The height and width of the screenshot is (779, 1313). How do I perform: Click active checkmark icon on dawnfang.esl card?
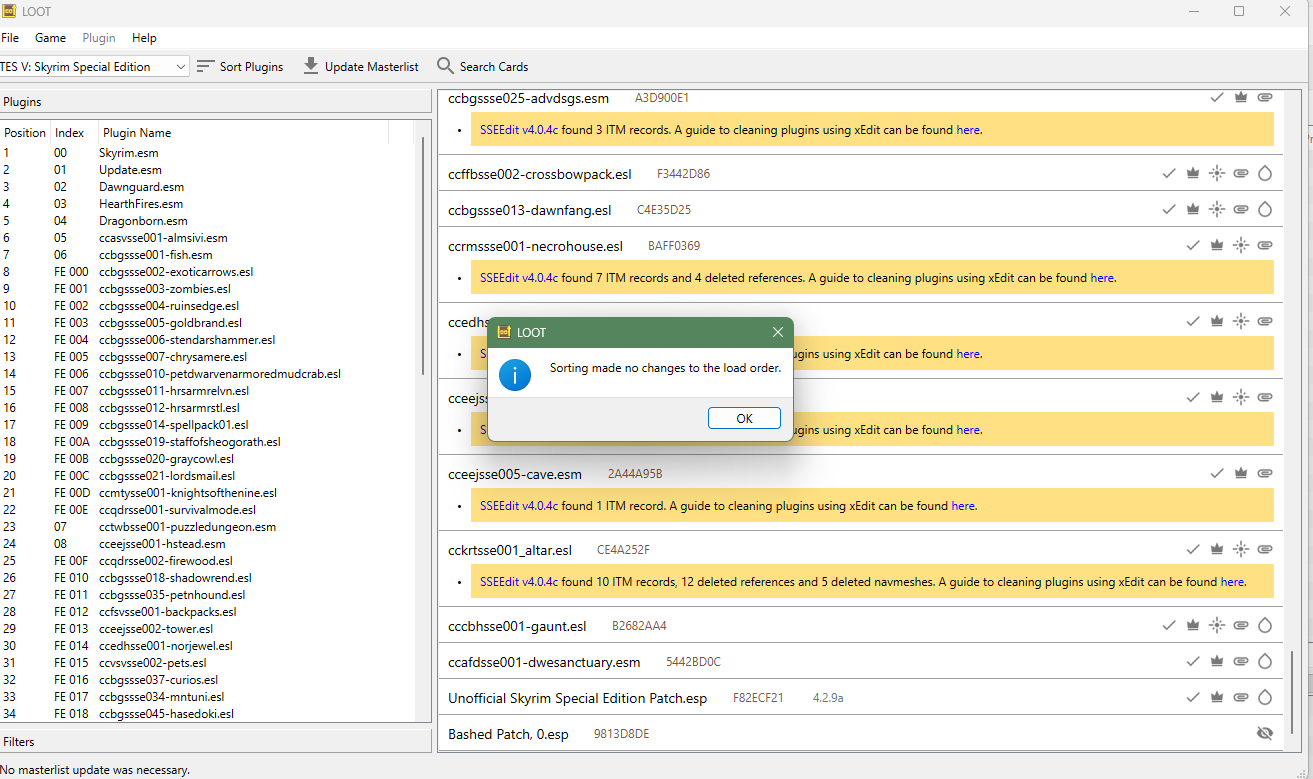[1169, 209]
